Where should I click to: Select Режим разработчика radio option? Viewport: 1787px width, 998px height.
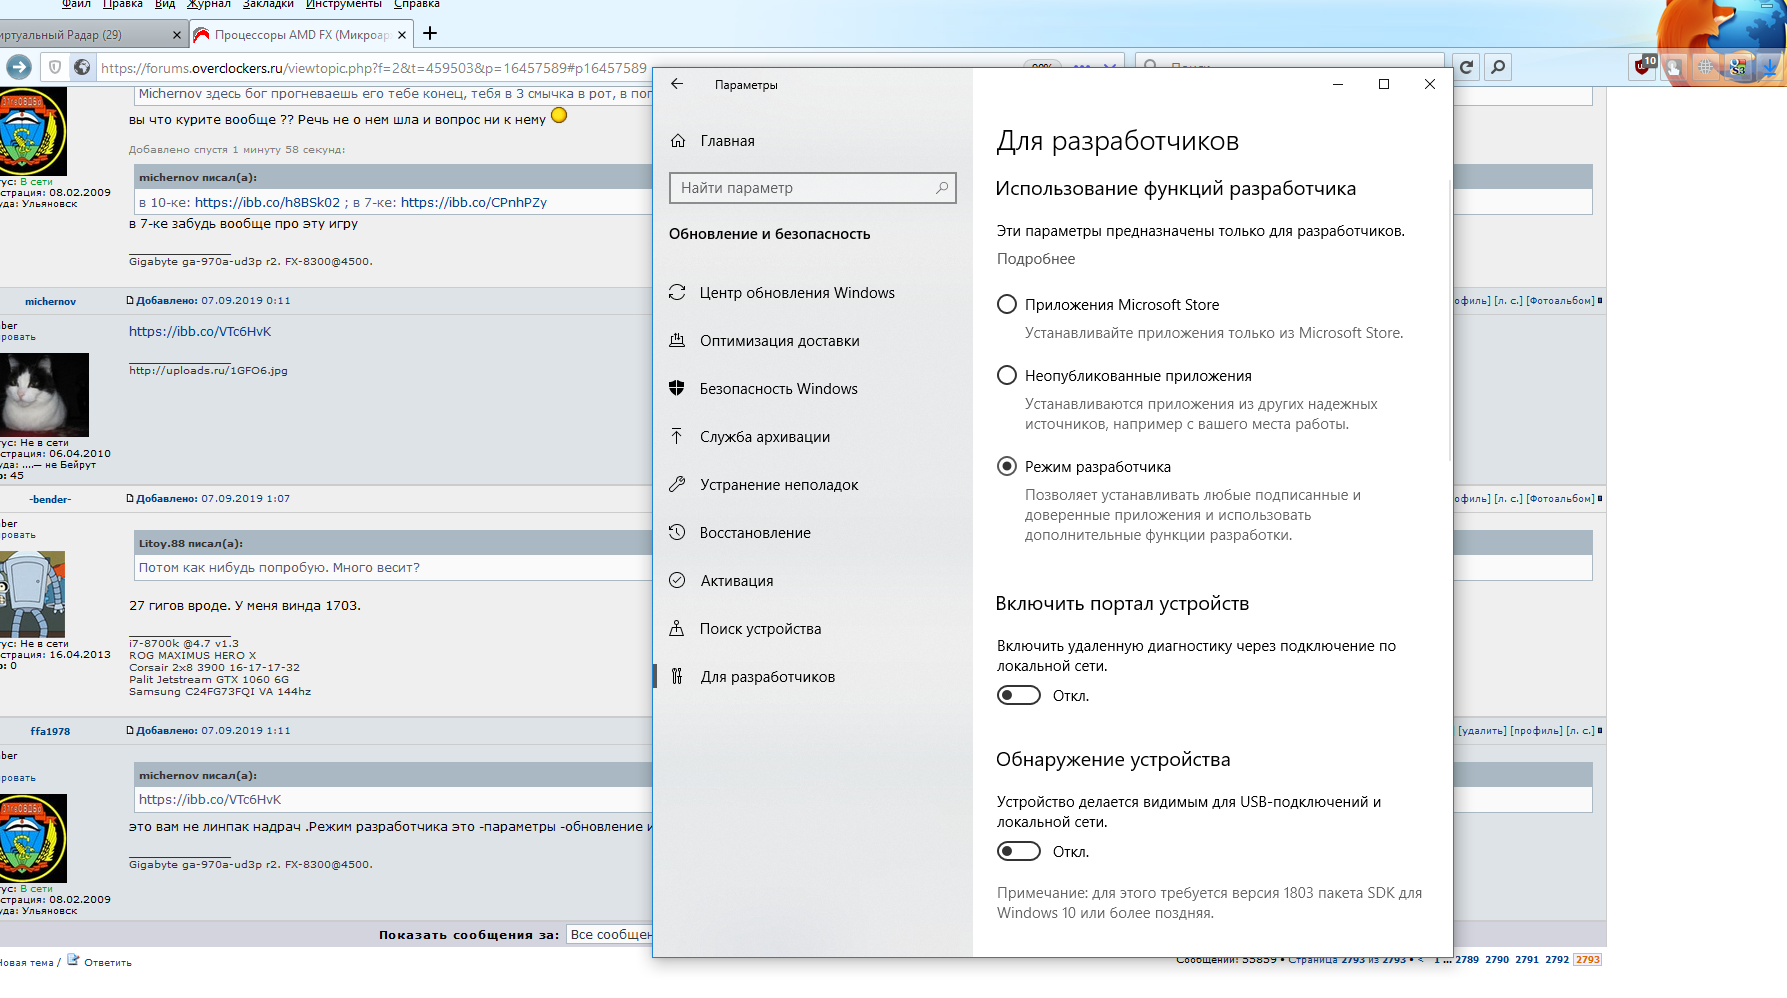tap(1007, 467)
